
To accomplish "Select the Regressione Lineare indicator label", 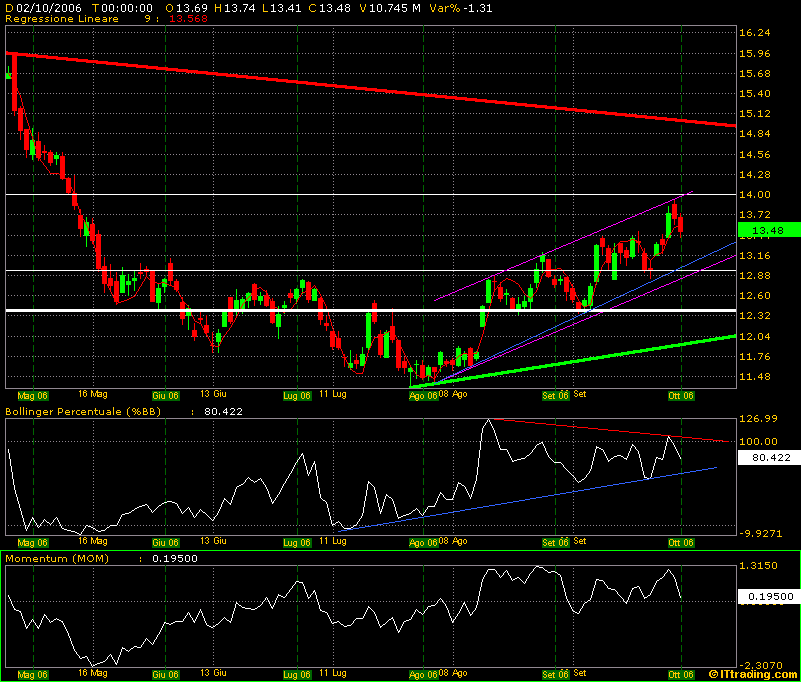I will 62,18.
